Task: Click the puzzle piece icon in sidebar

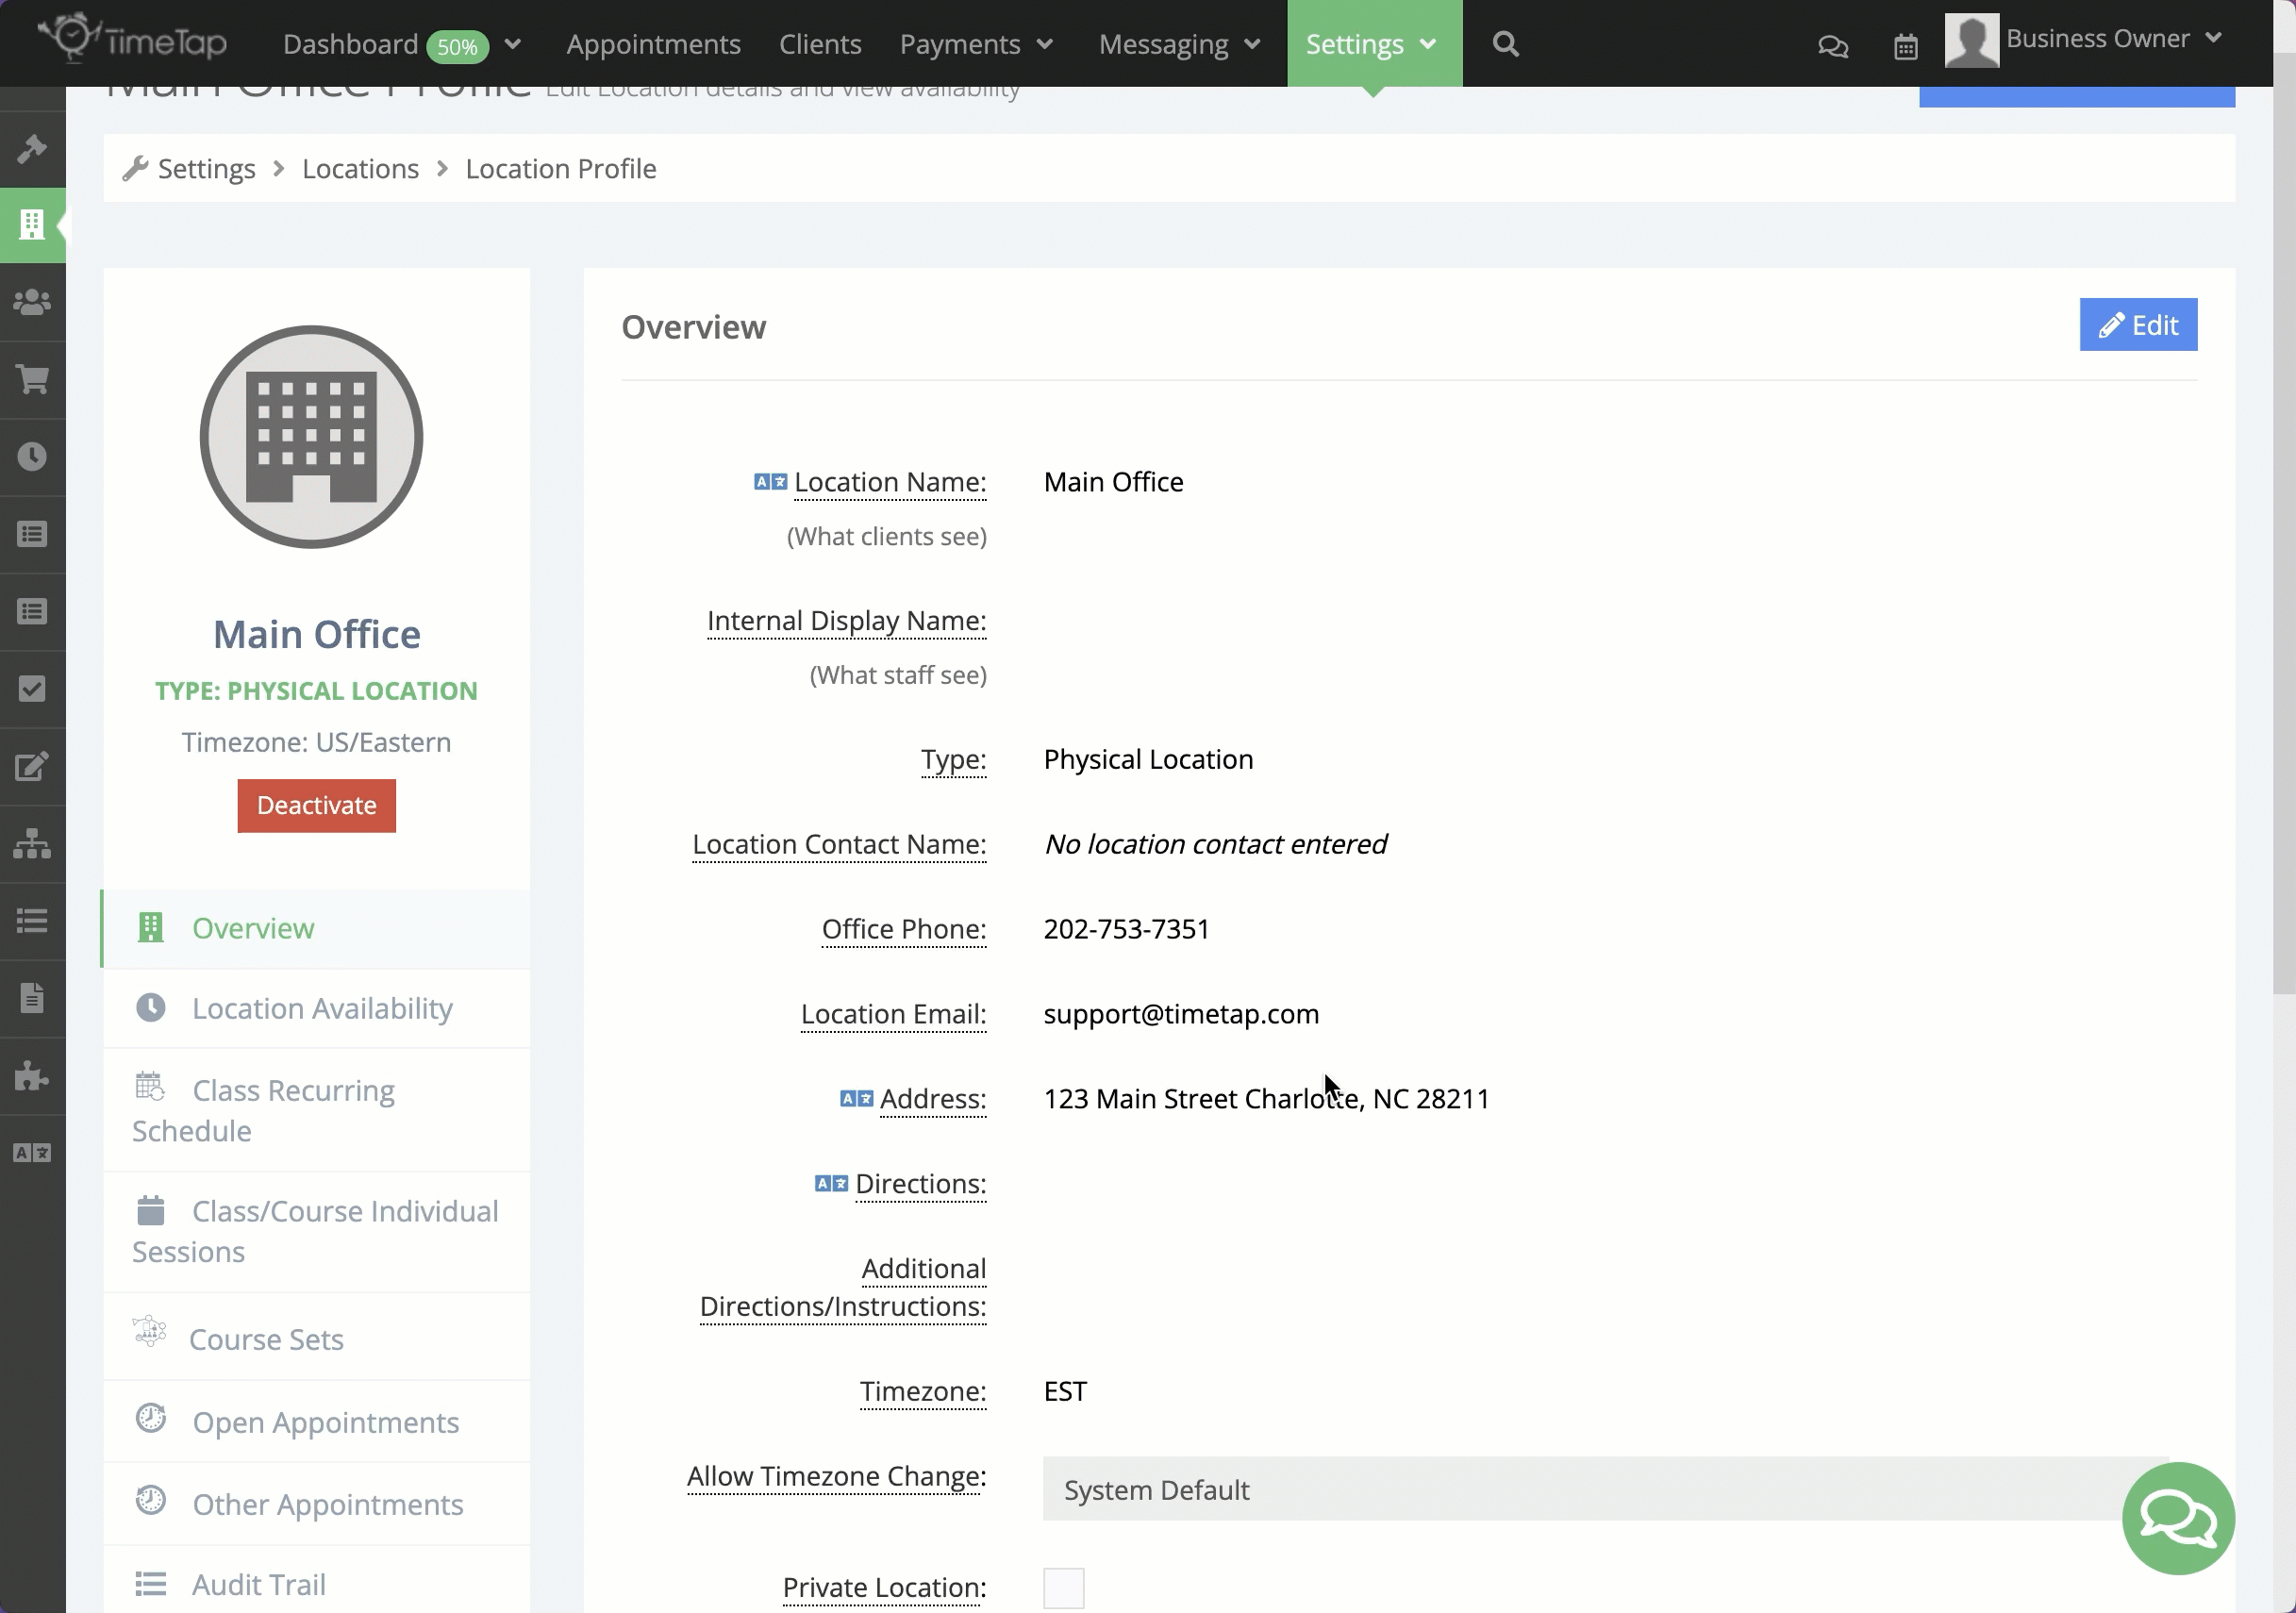Action: click(x=32, y=1075)
